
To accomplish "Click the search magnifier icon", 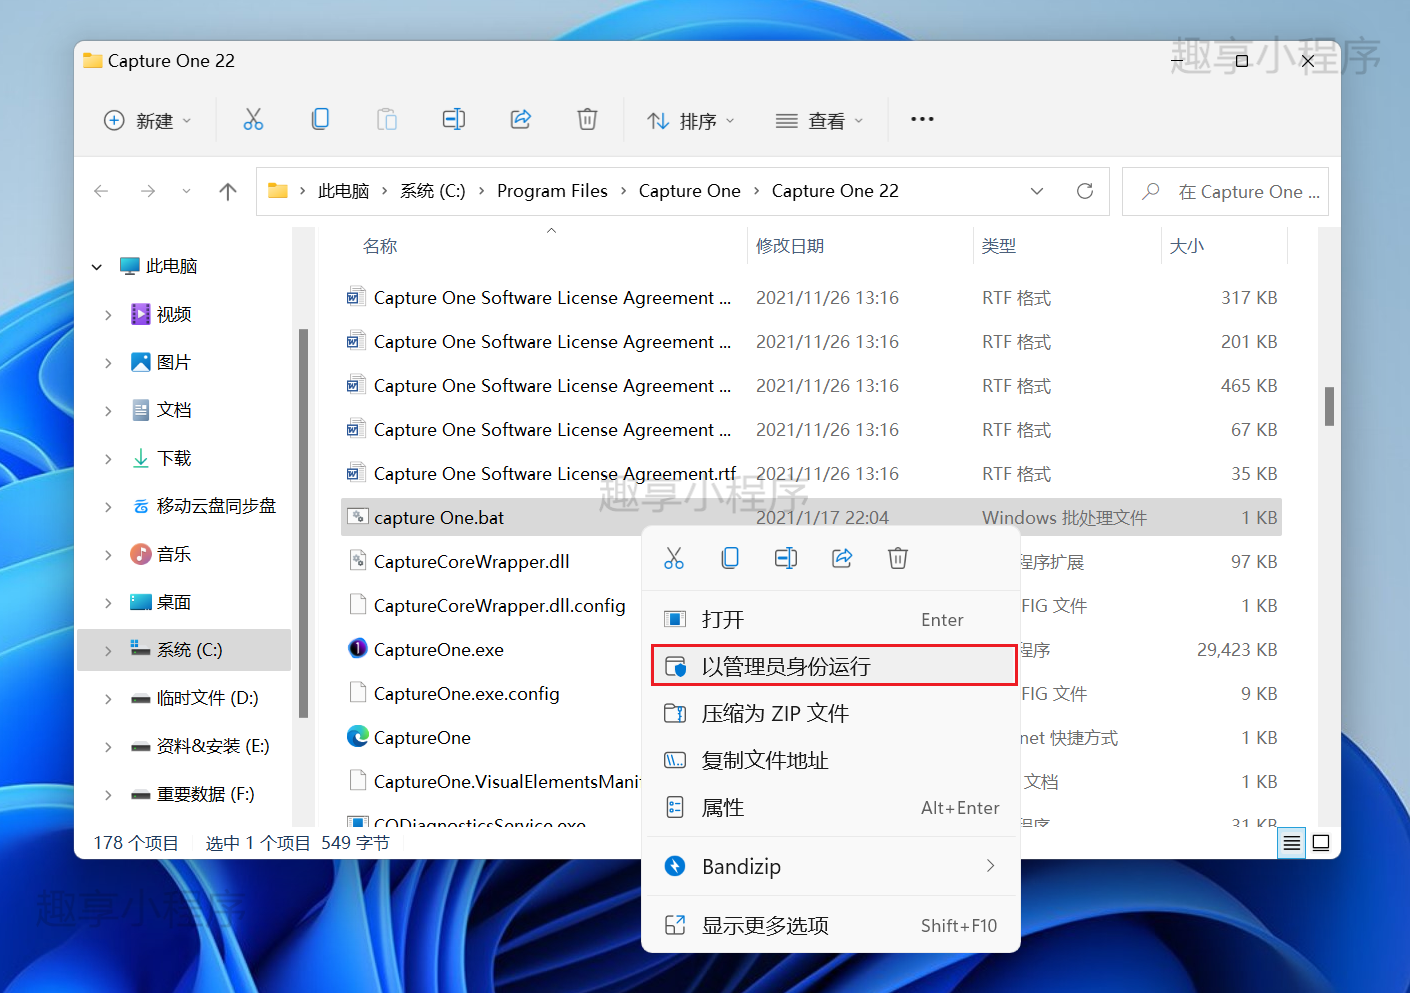I will click(1151, 191).
